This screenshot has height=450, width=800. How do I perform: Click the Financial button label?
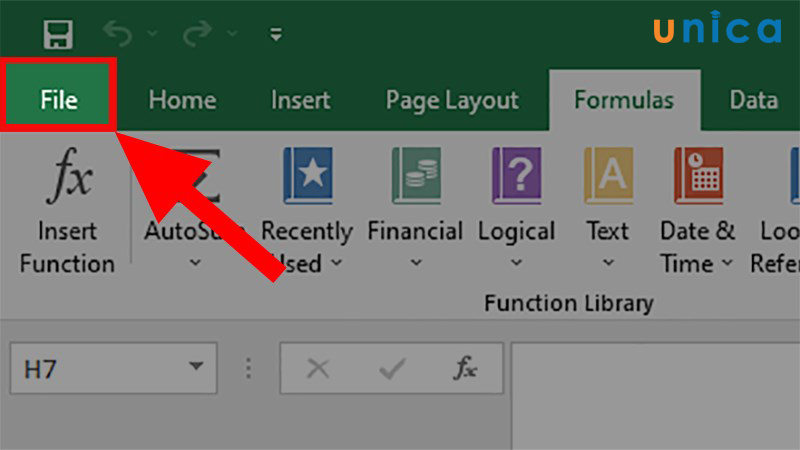pyautogui.click(x=415, y=231)
